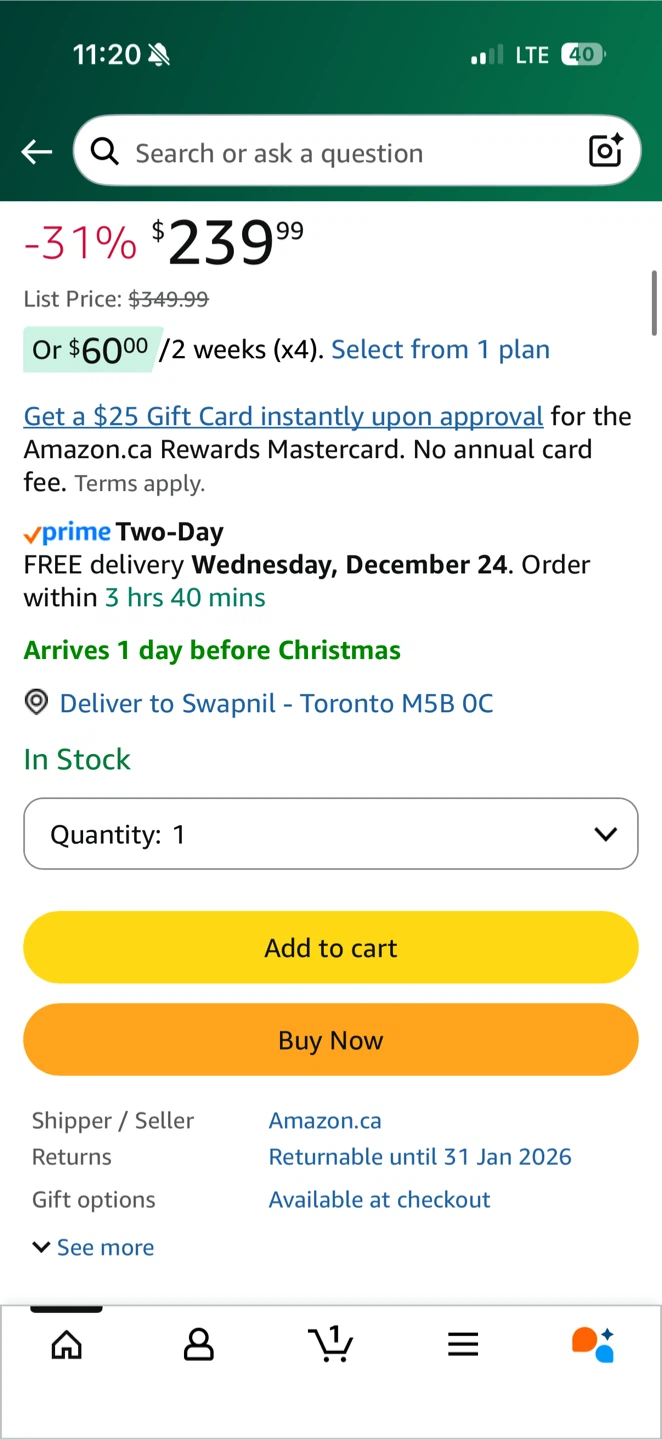Open camera lens search icon
The image size is (662, 1440).
[606, 151]
